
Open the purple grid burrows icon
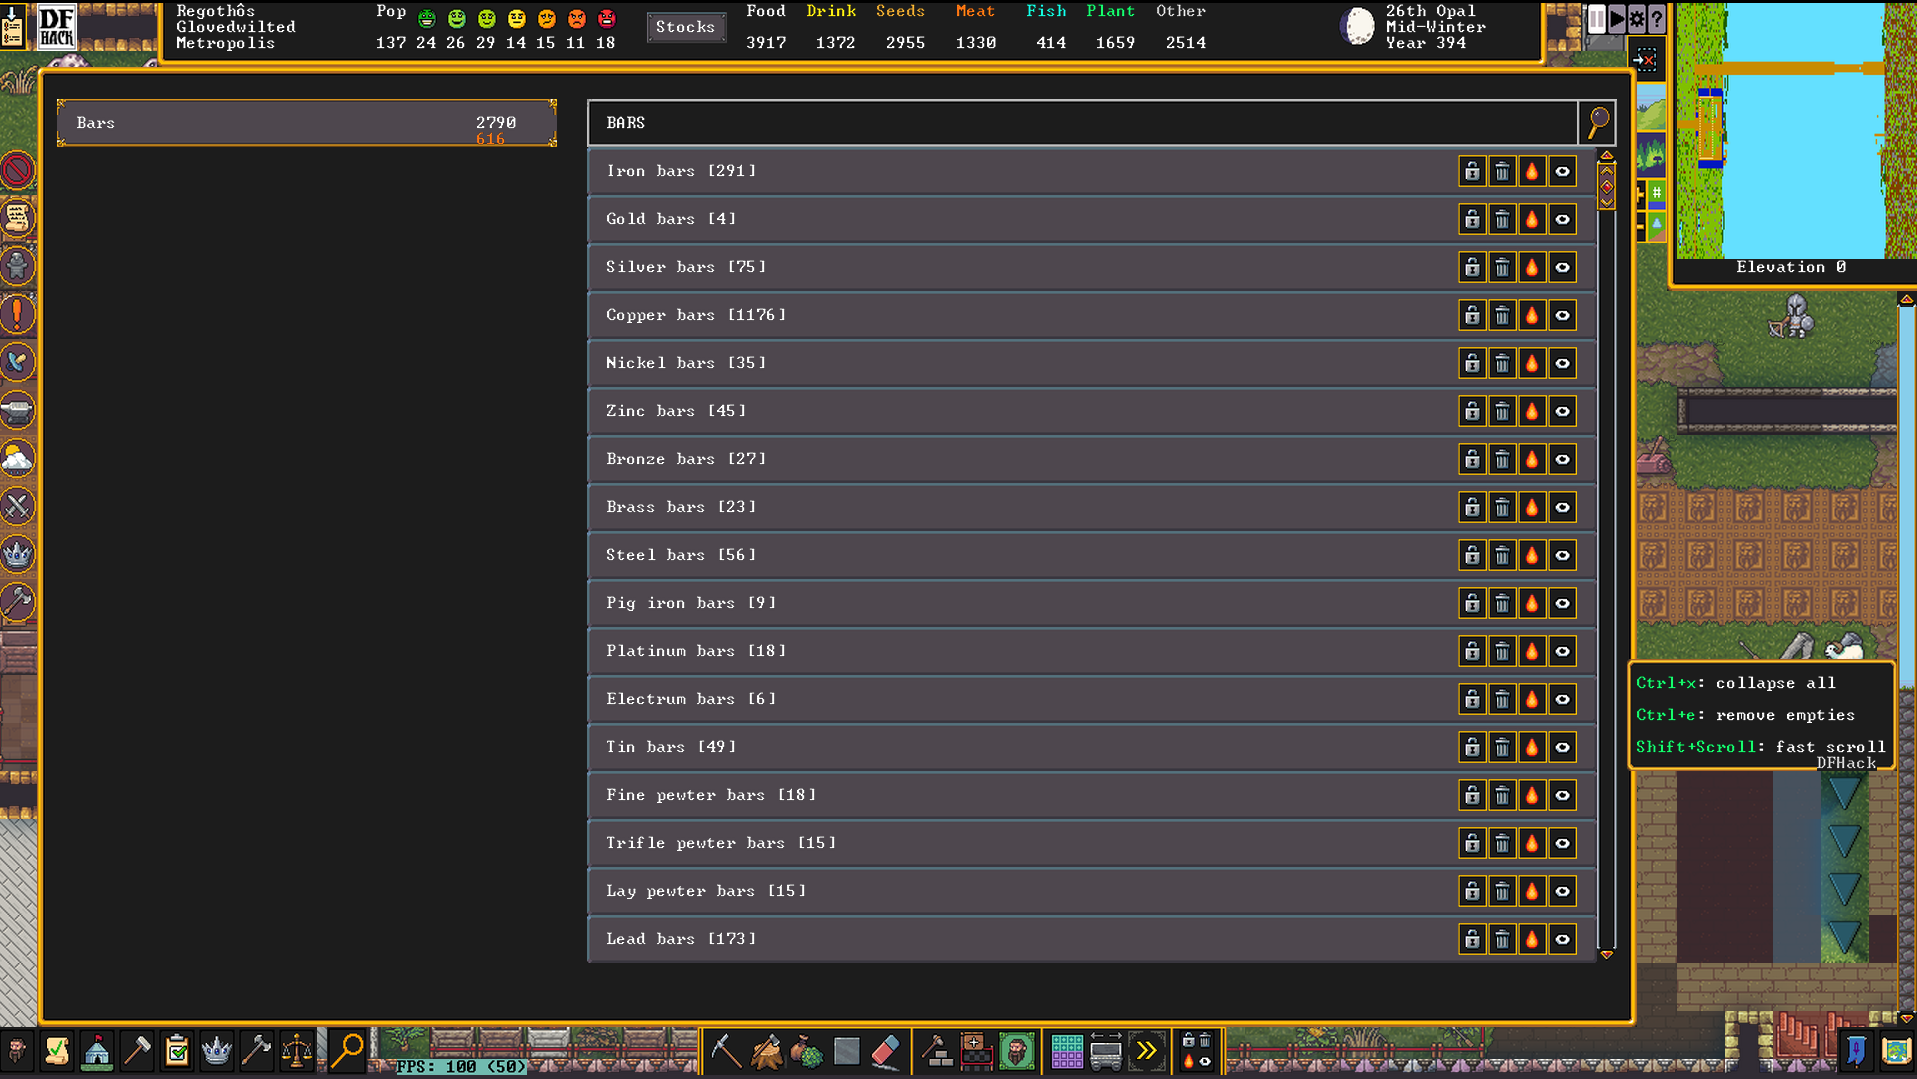(x=1066, y=1051)
